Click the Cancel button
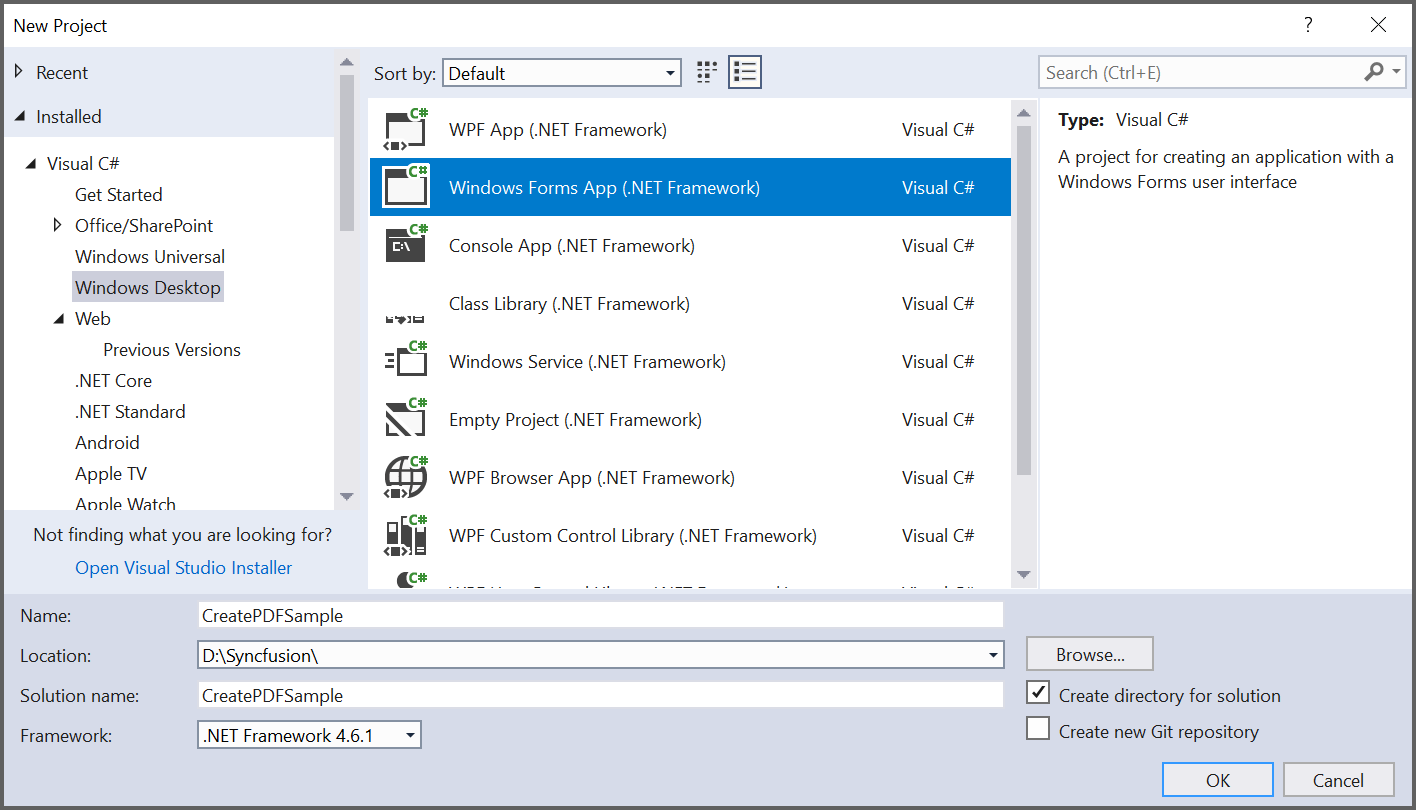Image resolution: width=1416 pixels, height=810 pixels. [1338, 780]
